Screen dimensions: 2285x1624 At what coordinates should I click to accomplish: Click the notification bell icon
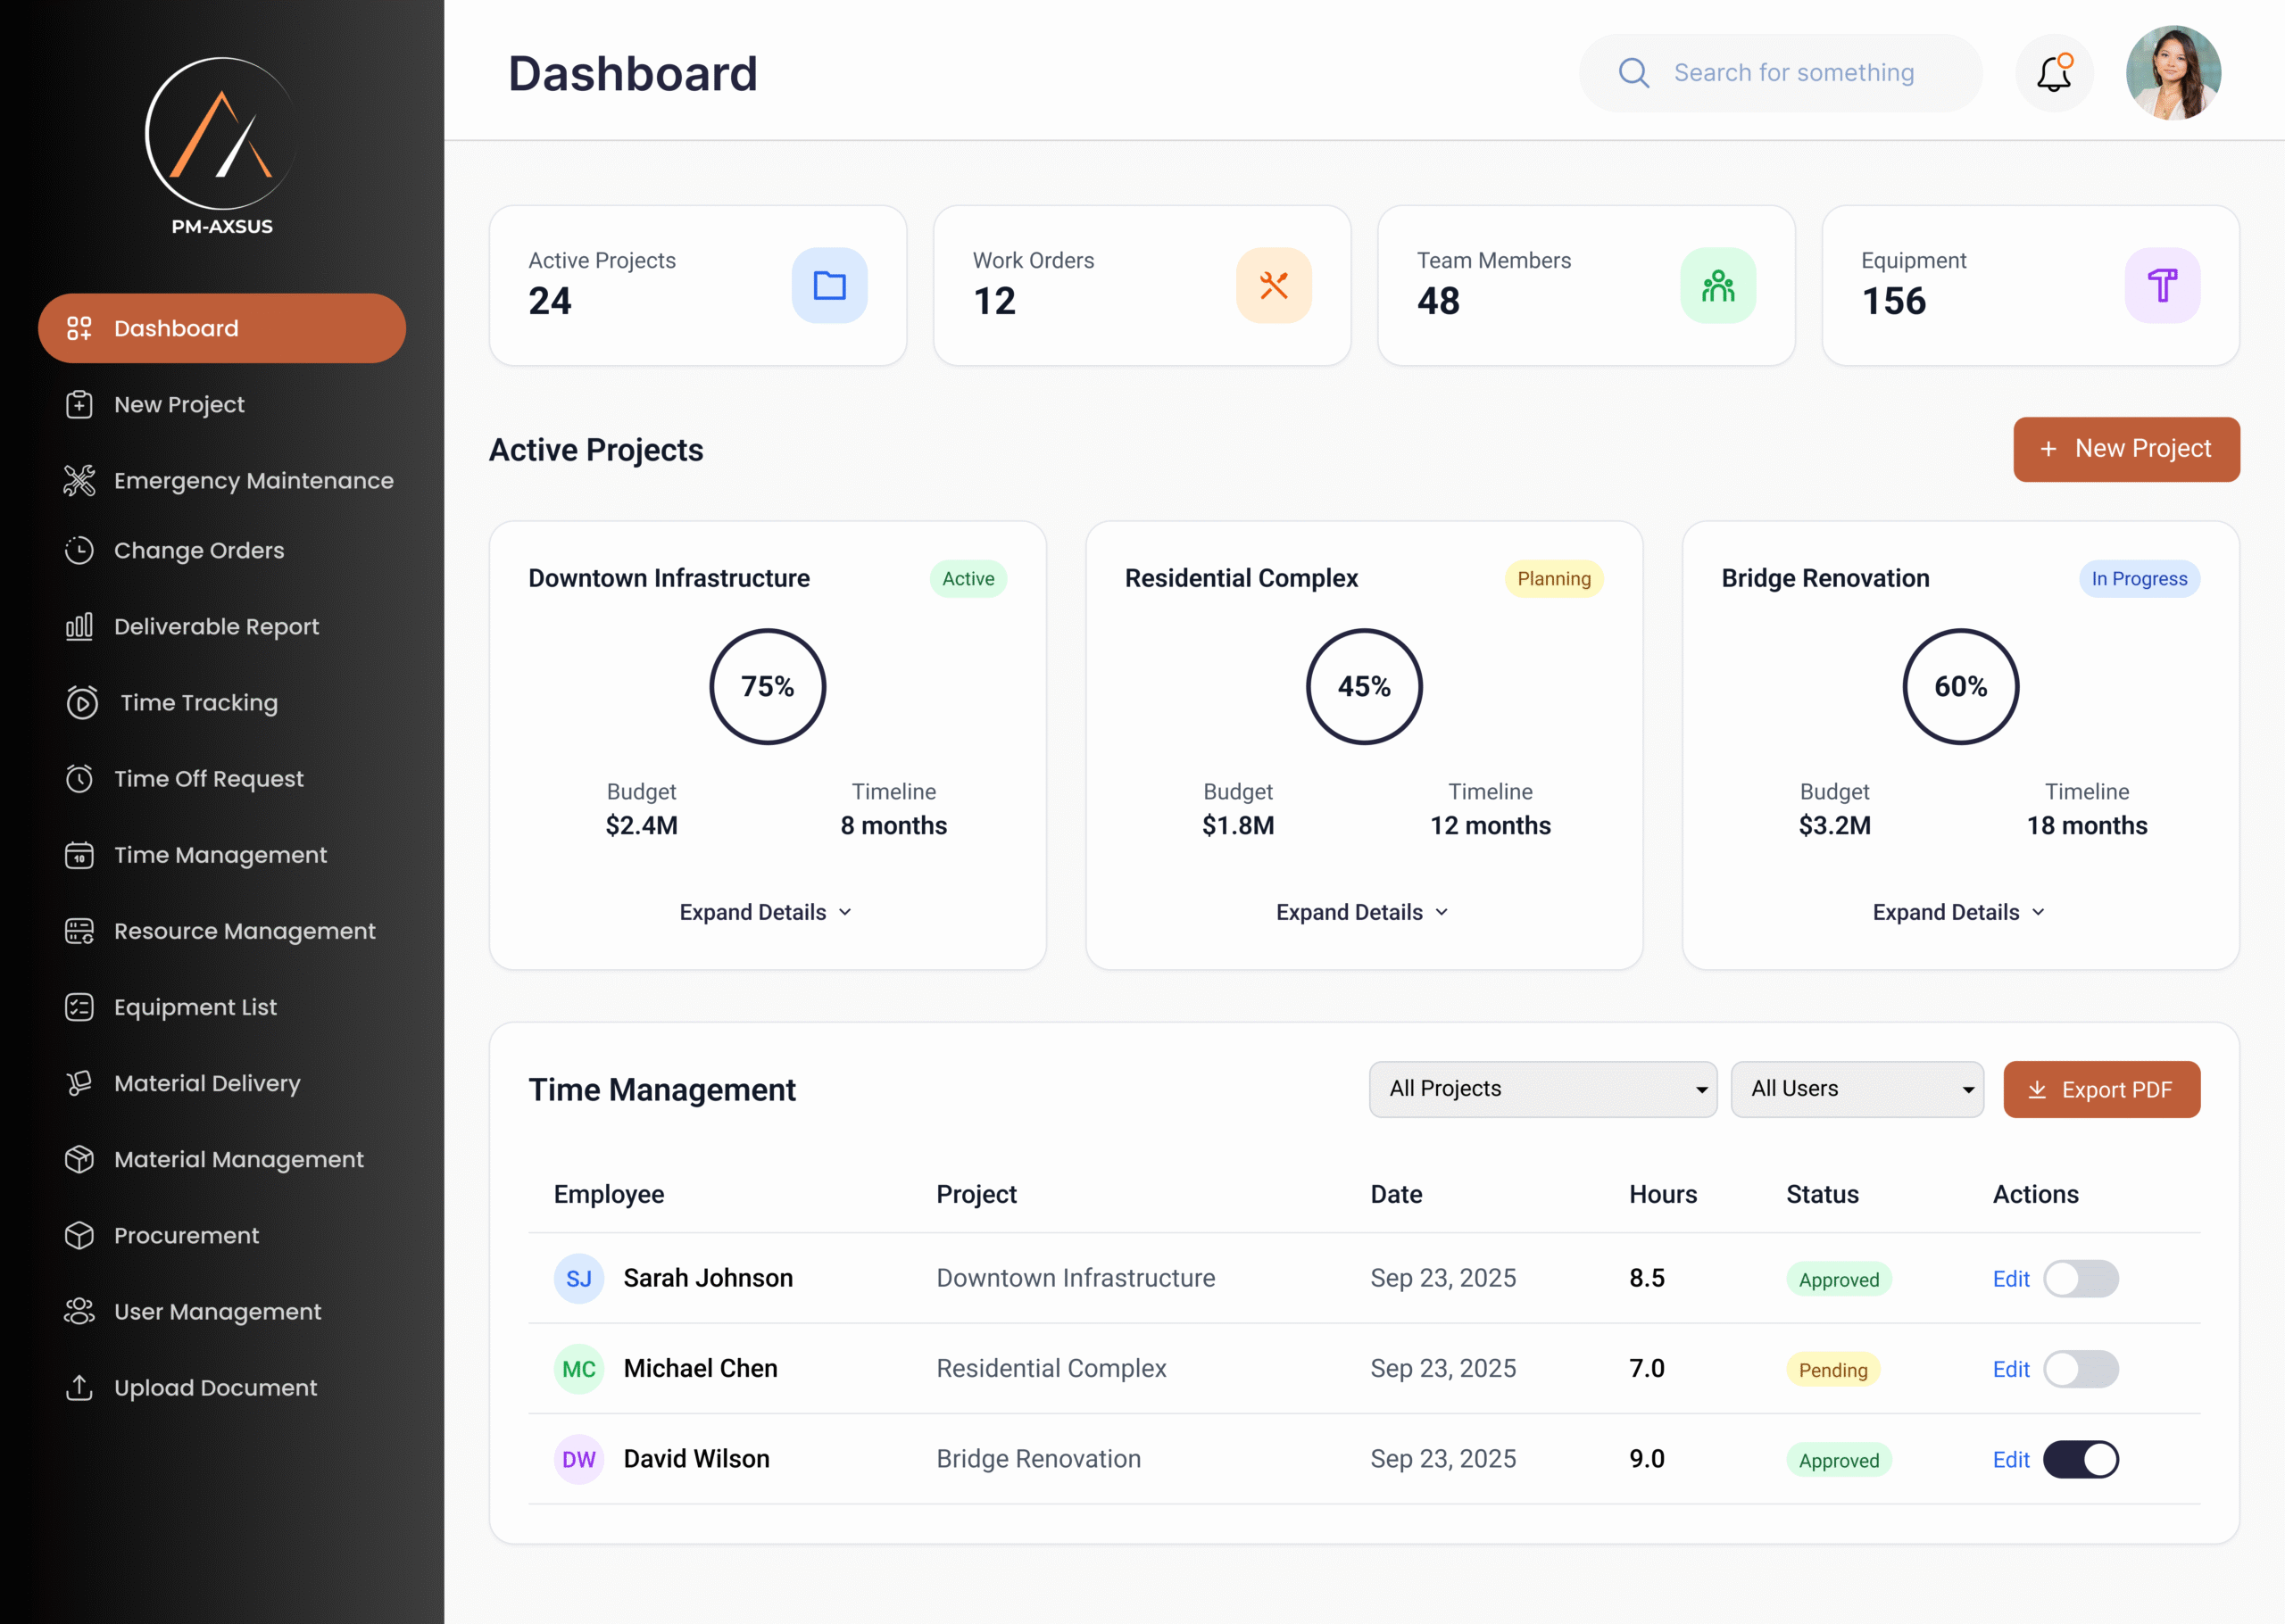click(2053, 74)
